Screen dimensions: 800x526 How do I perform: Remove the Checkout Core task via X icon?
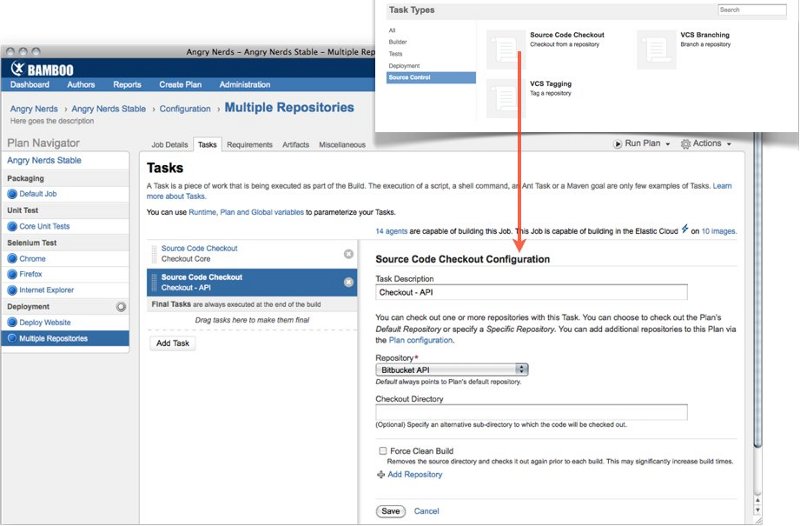point(348,254)
